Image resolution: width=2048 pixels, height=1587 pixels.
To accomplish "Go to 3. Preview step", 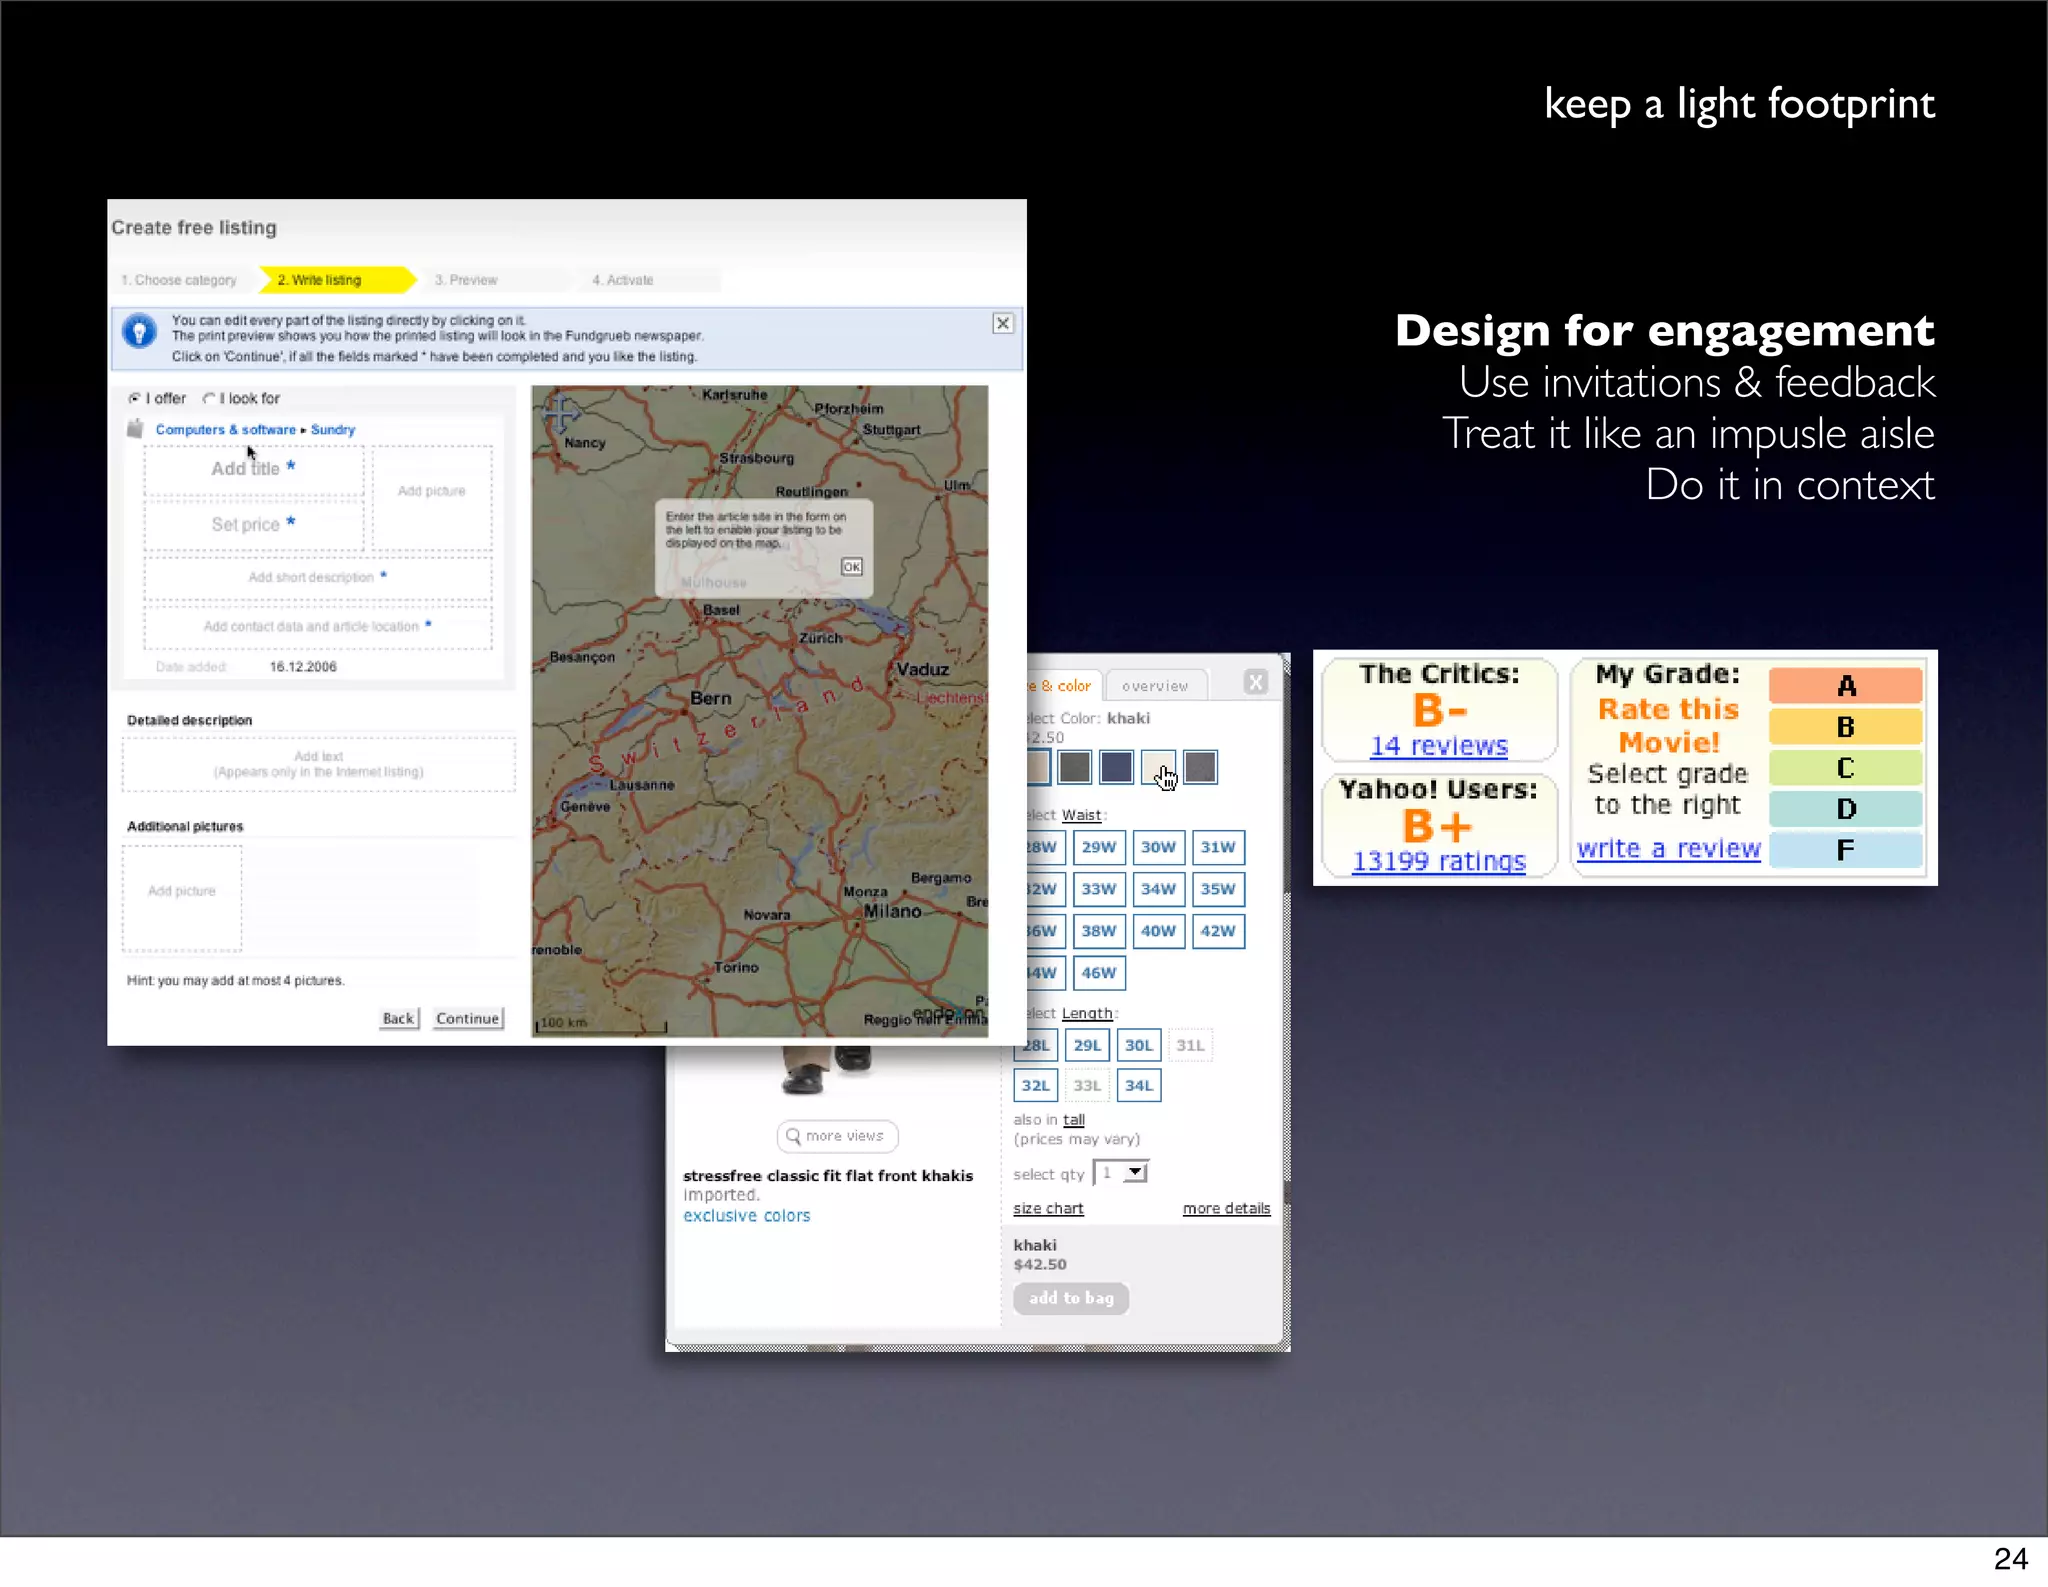I will 466,280.
